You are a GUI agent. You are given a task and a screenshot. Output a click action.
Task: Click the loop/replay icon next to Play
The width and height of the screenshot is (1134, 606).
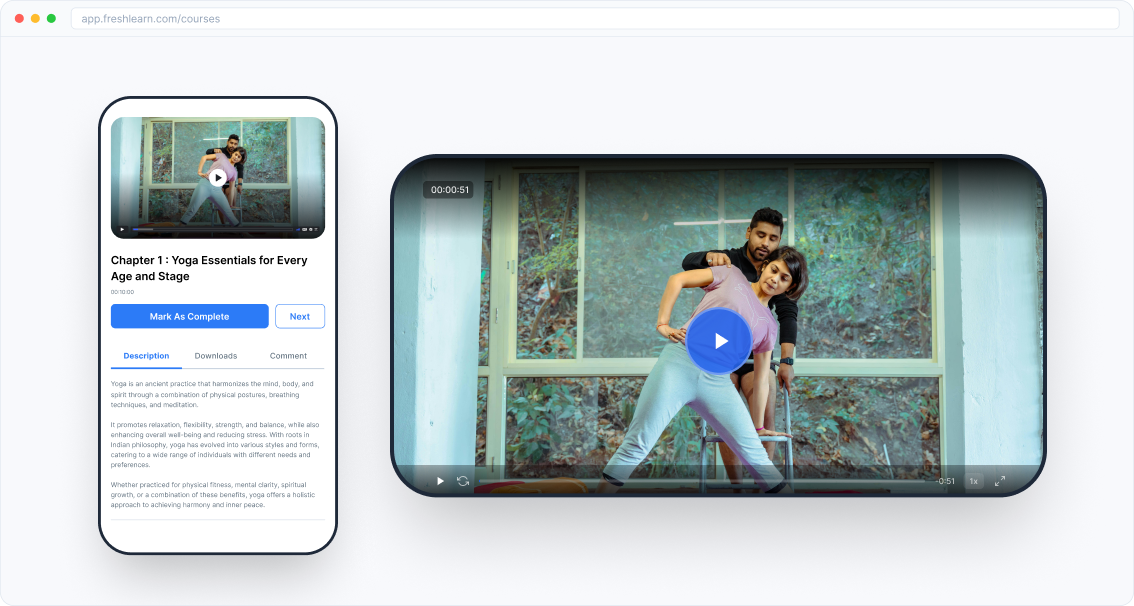click(462, 481)
